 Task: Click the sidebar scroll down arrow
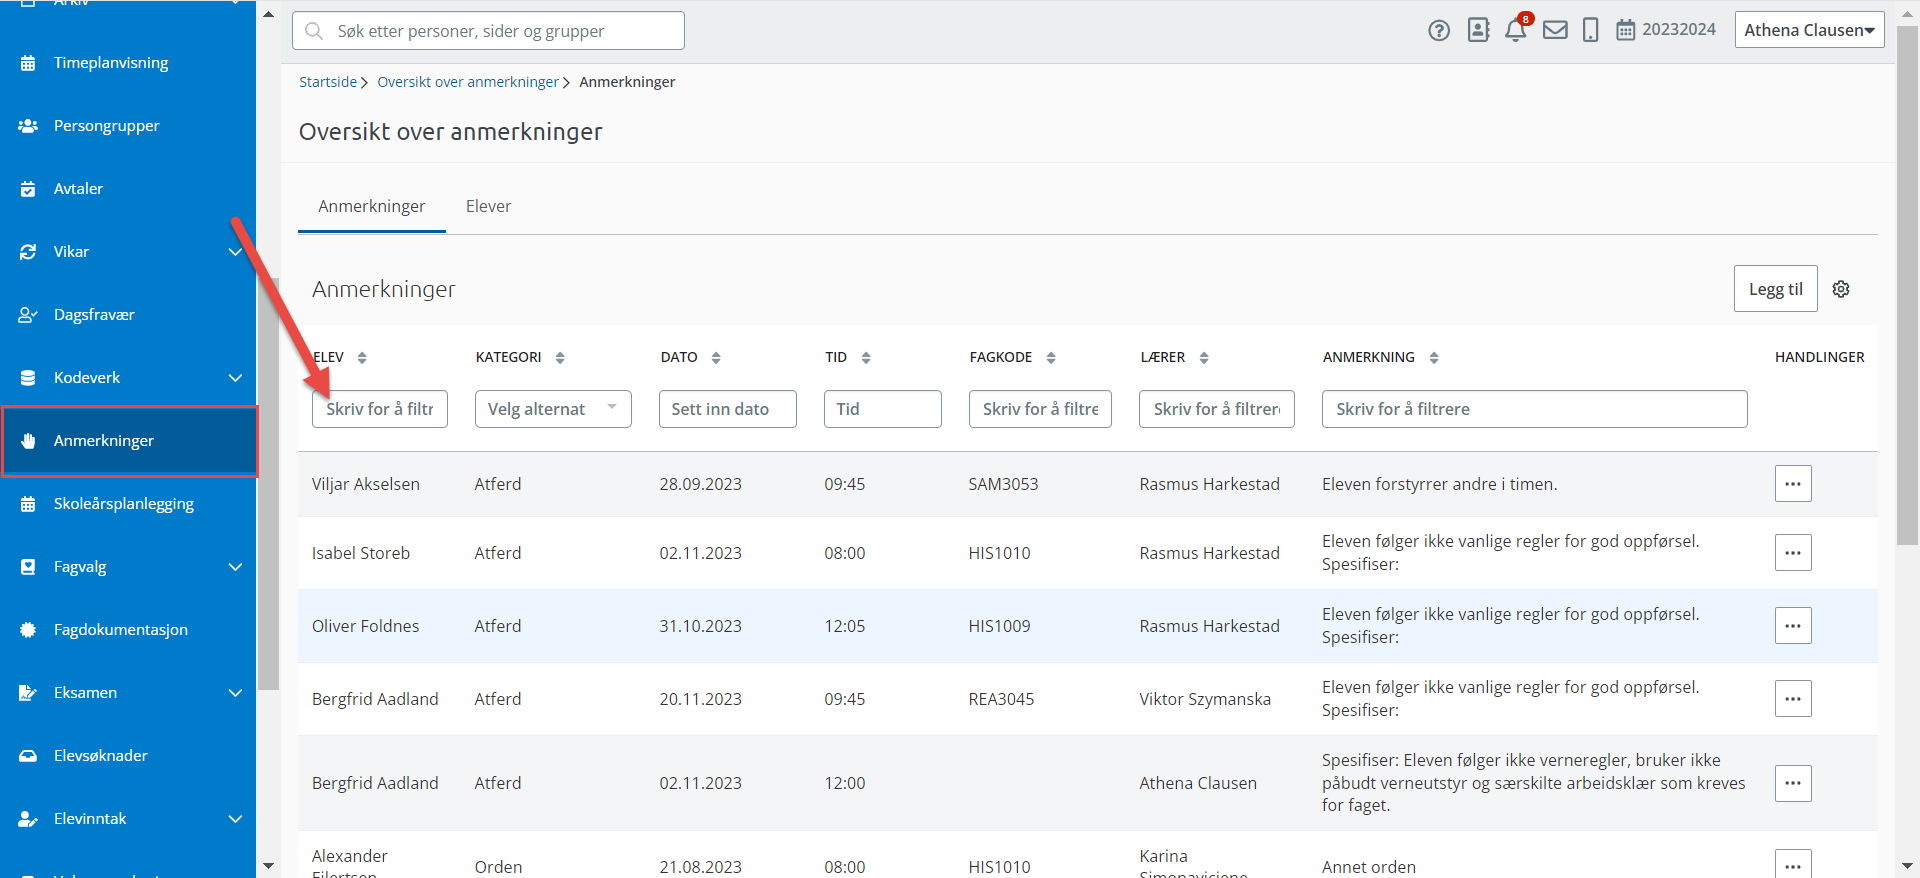coord(268,866)
